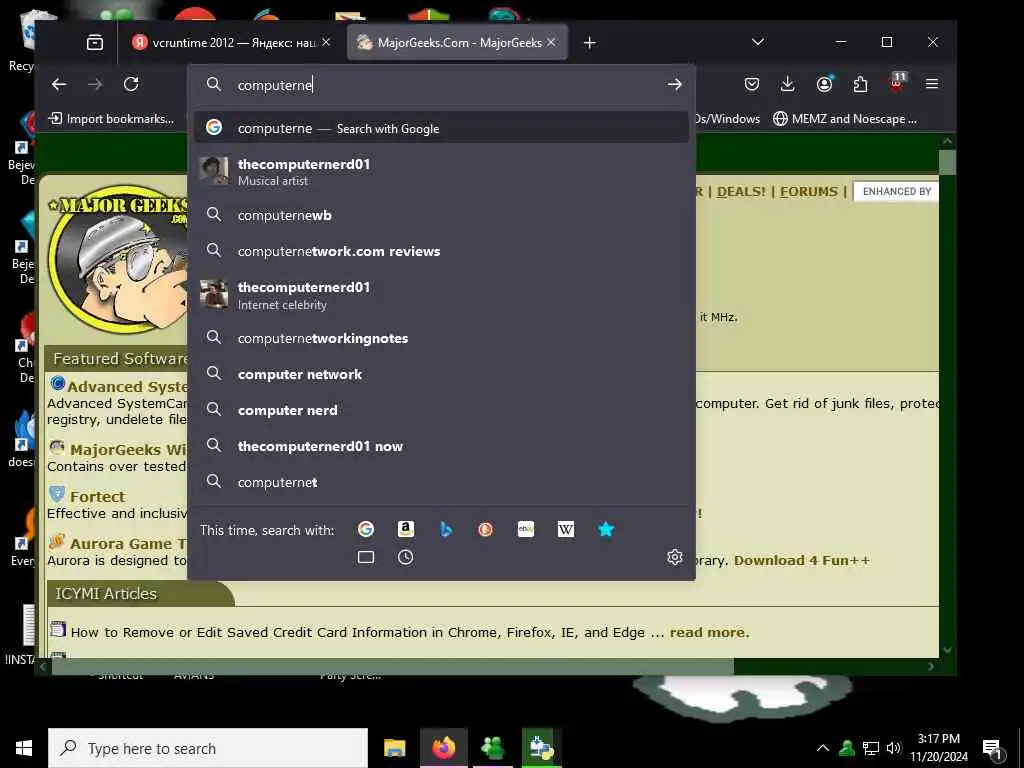Screen dimensions: 1024x768
Task: Click the Type here to search box
Action: click(208, 748)
